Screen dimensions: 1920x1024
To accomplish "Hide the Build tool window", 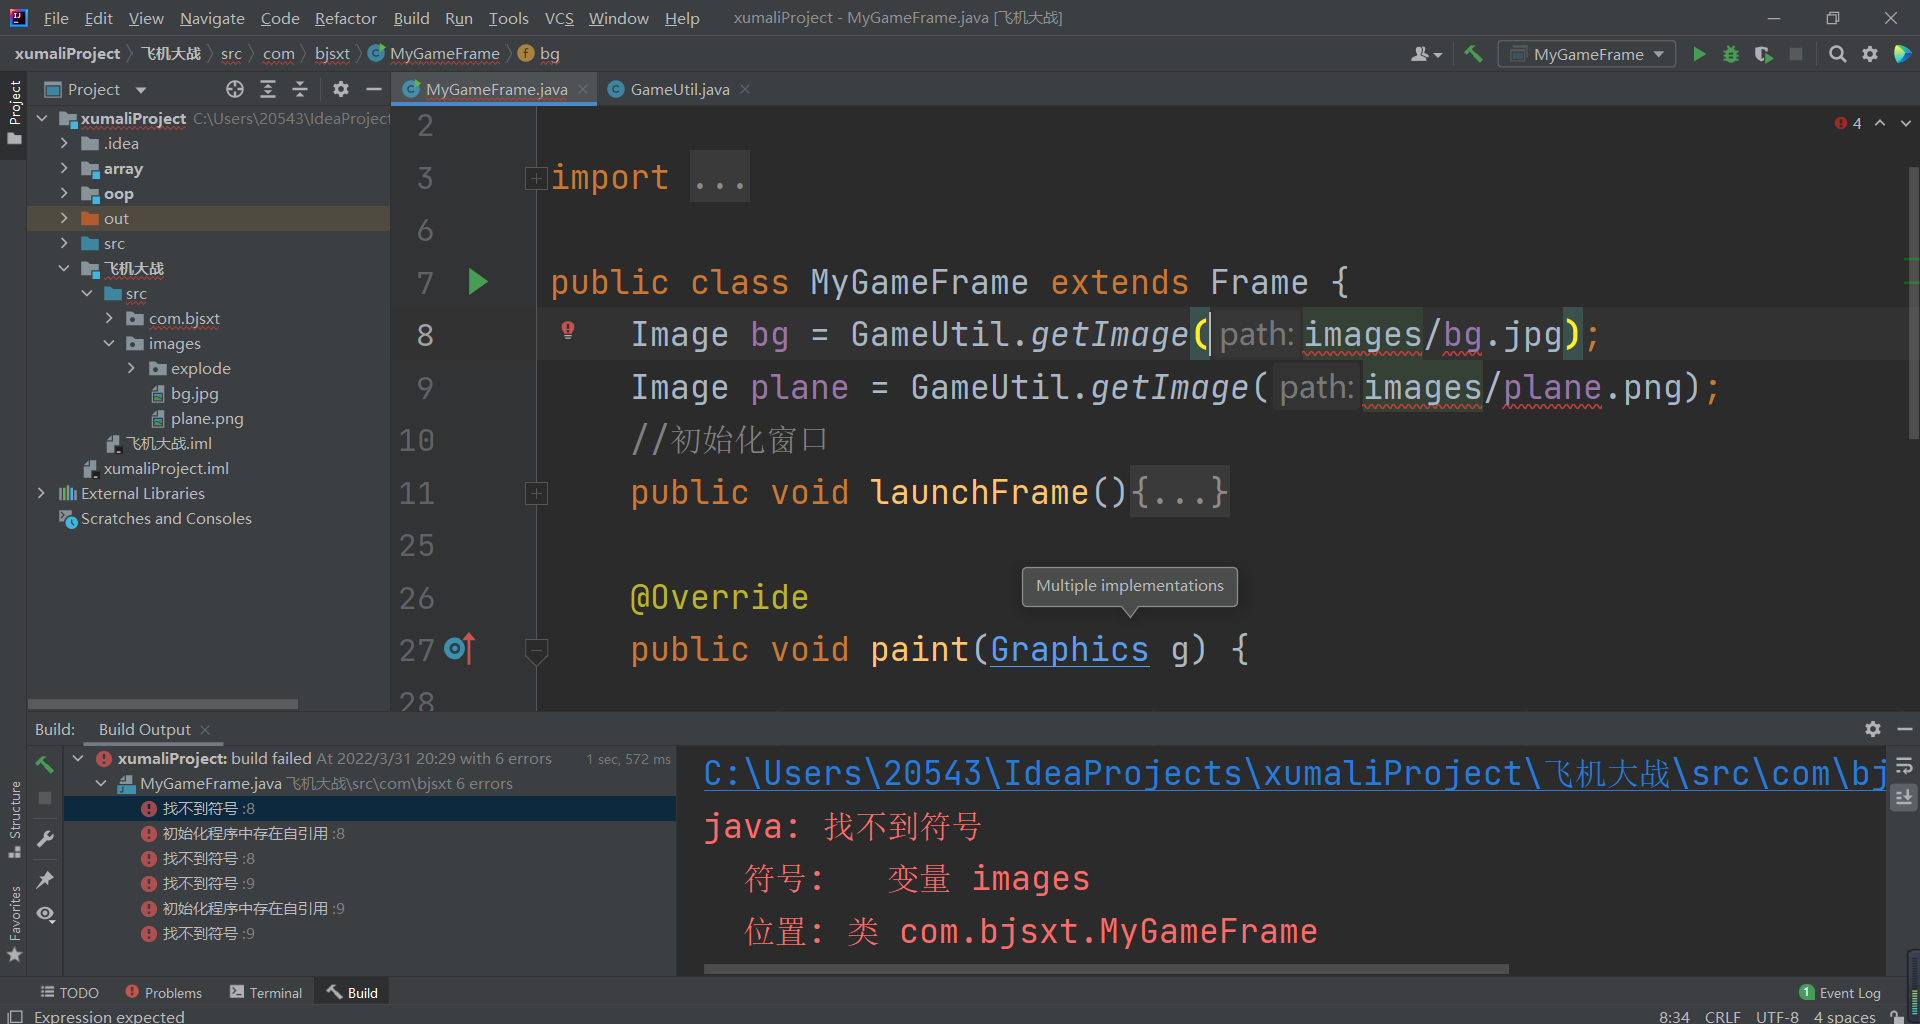I will [x=1905, y=729].
